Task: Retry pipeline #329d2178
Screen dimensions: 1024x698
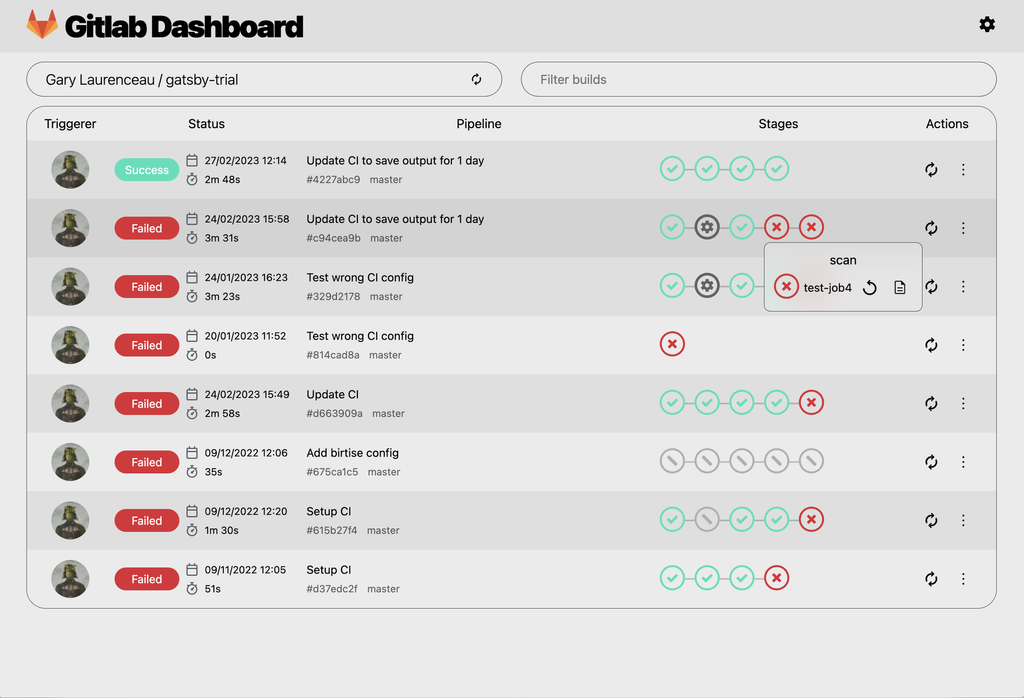Action: [931, 287]
